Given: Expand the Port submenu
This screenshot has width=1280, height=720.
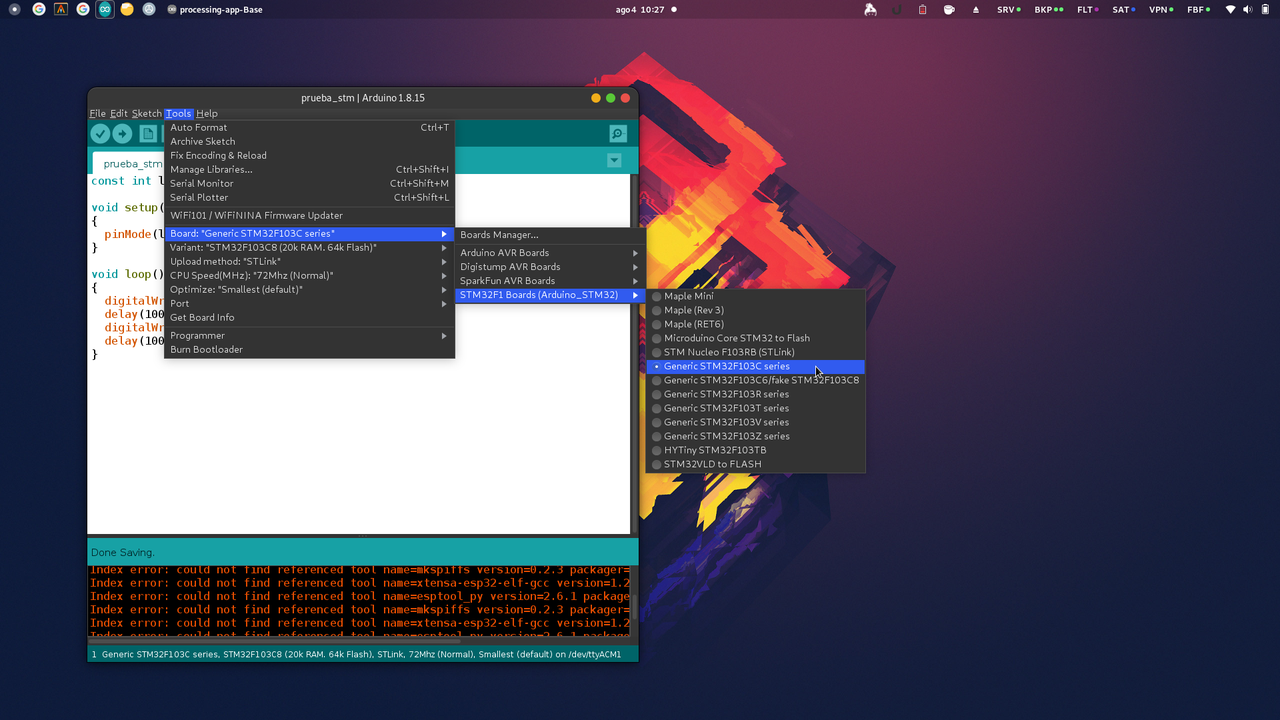Looking at the screenshot, I should [309, 304].
